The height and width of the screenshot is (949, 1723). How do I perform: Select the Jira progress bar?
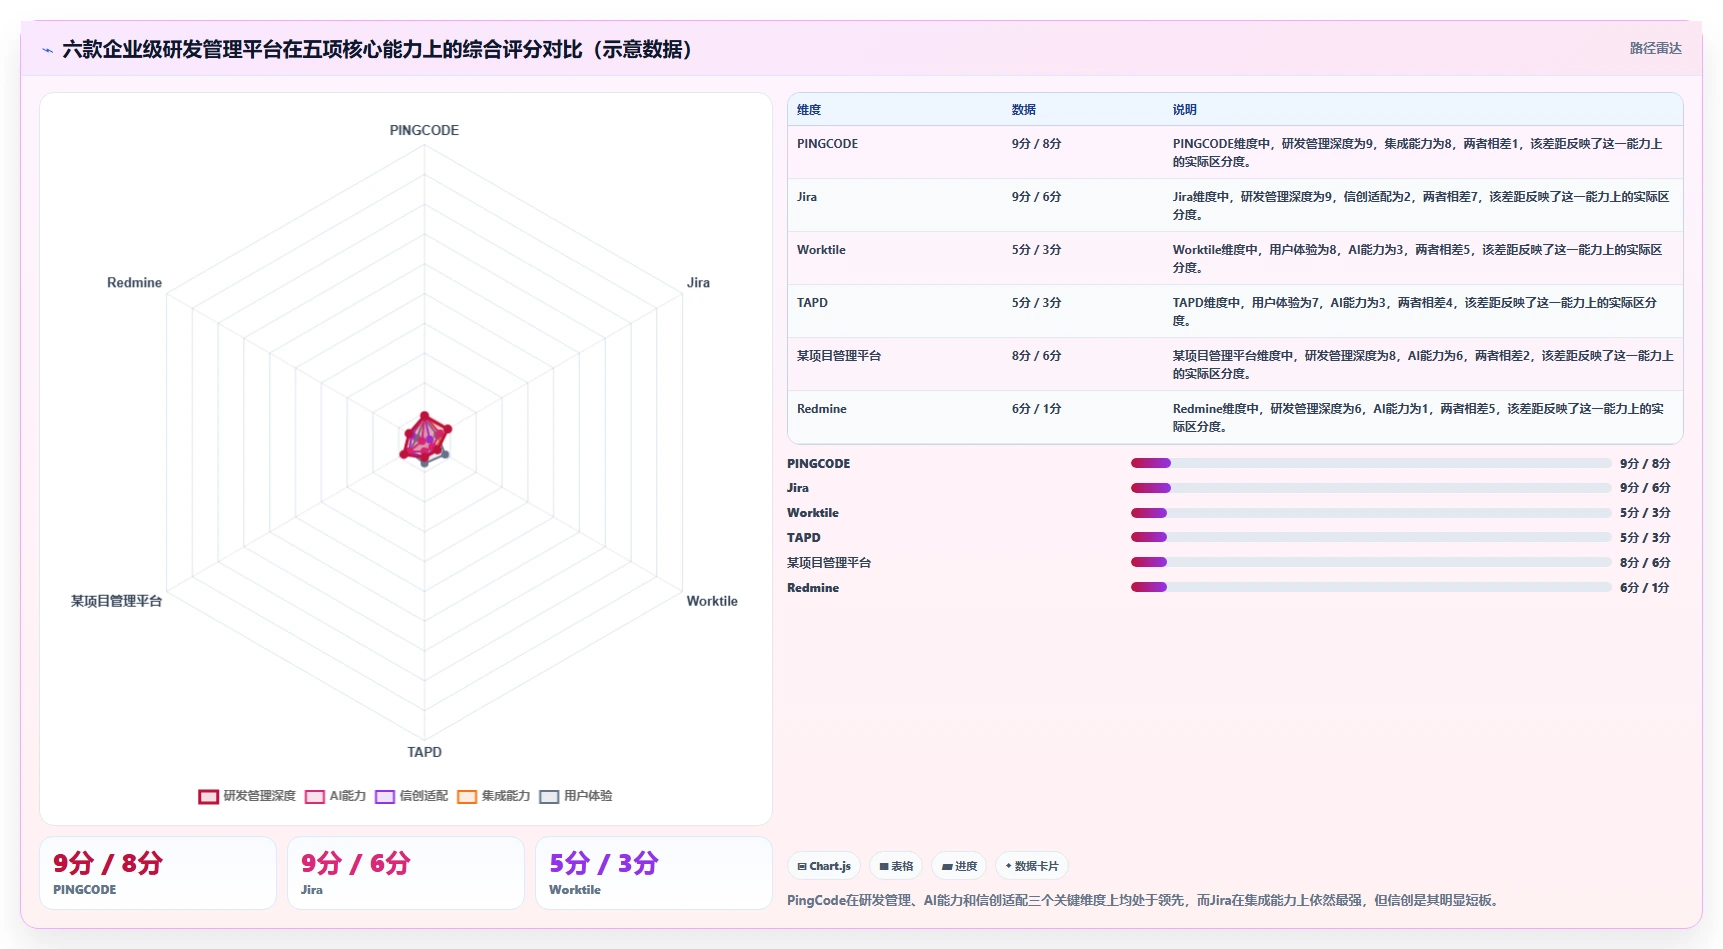pyautogui.click(x=1371, y=488)
